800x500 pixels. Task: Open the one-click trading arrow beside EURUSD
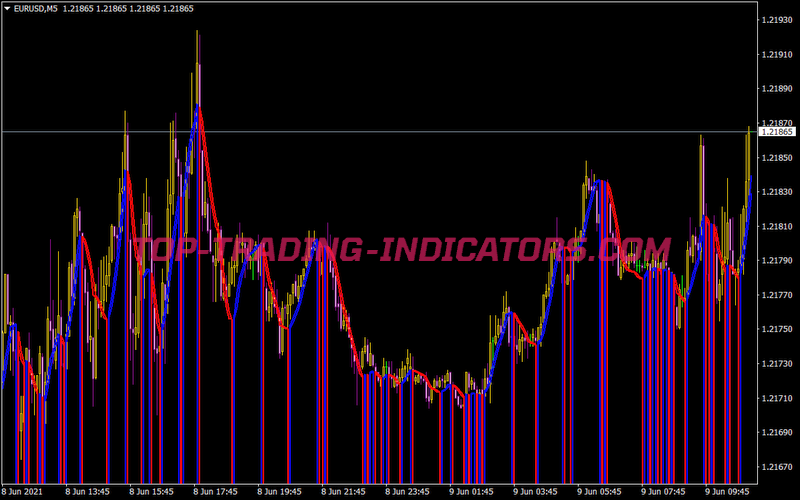(7, 8)
